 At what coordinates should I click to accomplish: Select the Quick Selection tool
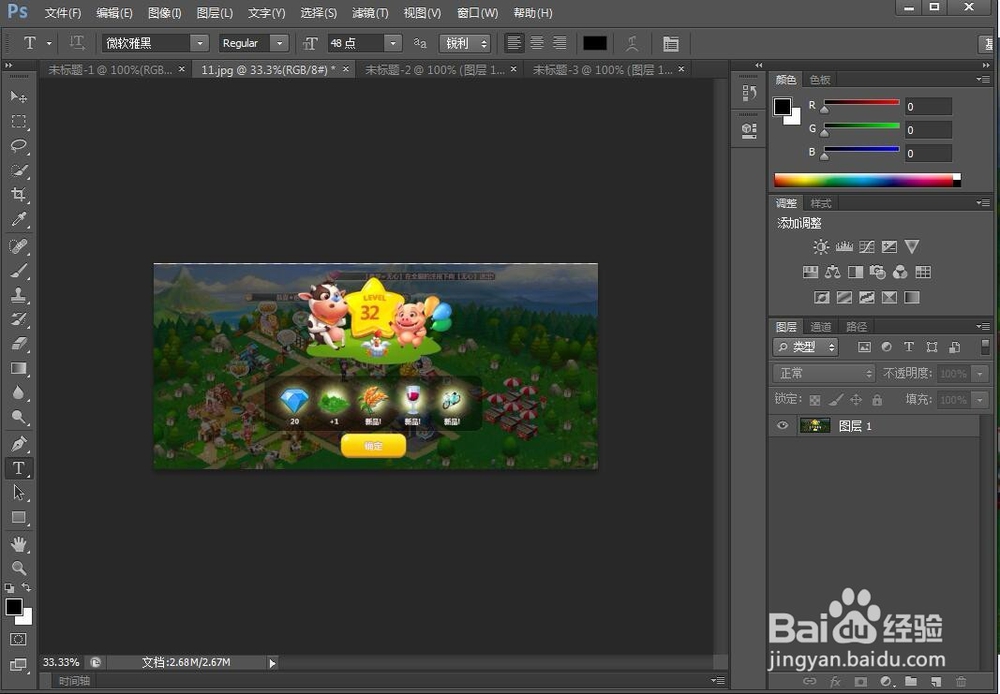[18, 170]
